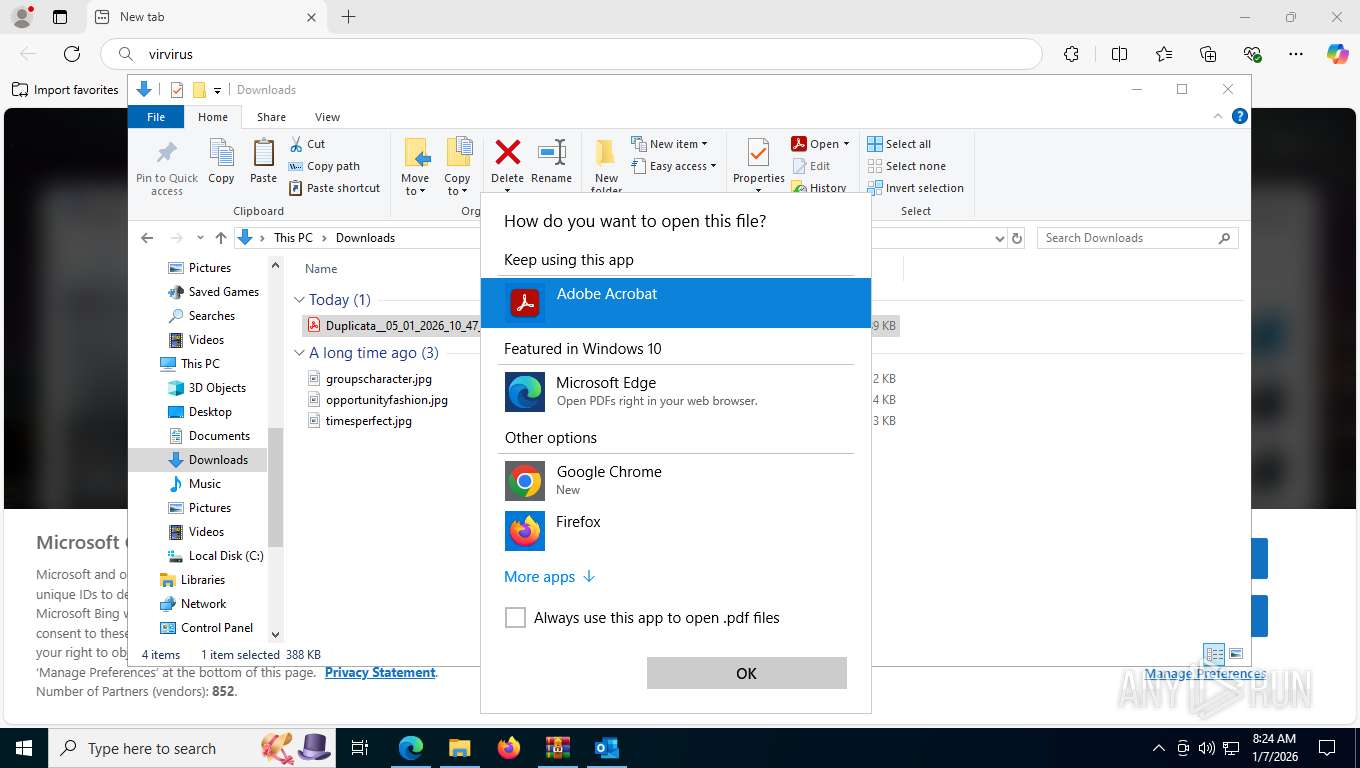Screen dimensions: 1360x768
Task: Open the Move to dropdown
Action: (415, 167)
